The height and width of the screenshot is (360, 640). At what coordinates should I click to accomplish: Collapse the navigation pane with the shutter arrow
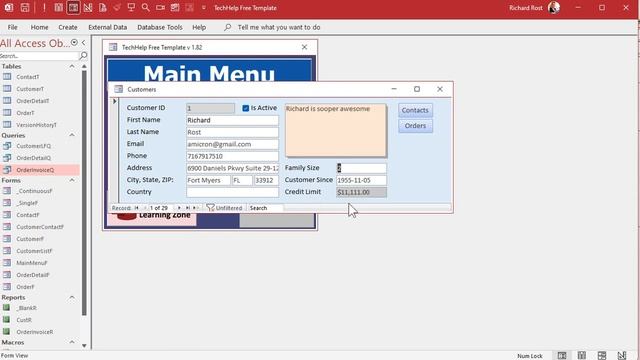[84, 42]
